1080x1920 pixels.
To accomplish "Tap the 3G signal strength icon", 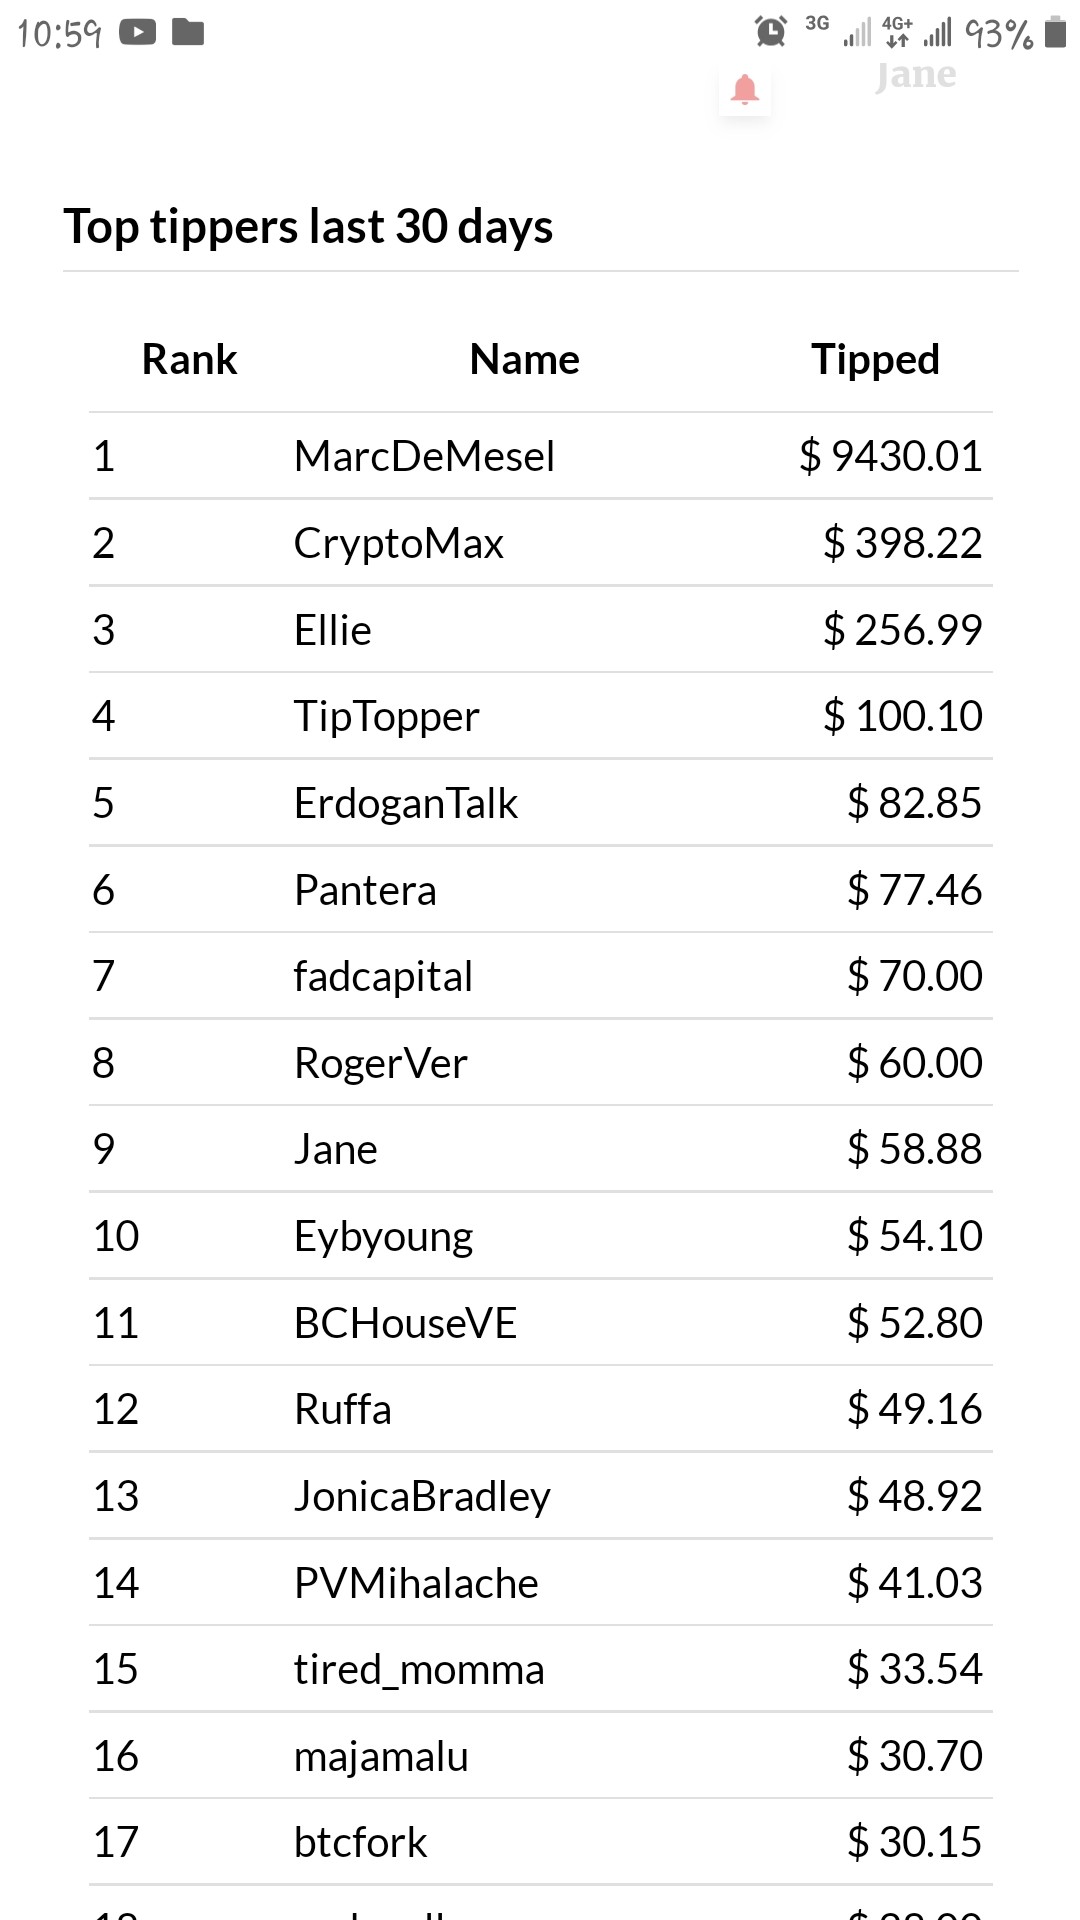I will click(x=838, y=32).
